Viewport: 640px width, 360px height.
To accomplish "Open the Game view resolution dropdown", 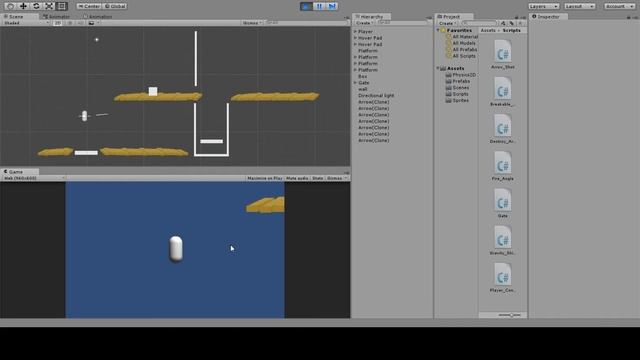I will point(33,178).
